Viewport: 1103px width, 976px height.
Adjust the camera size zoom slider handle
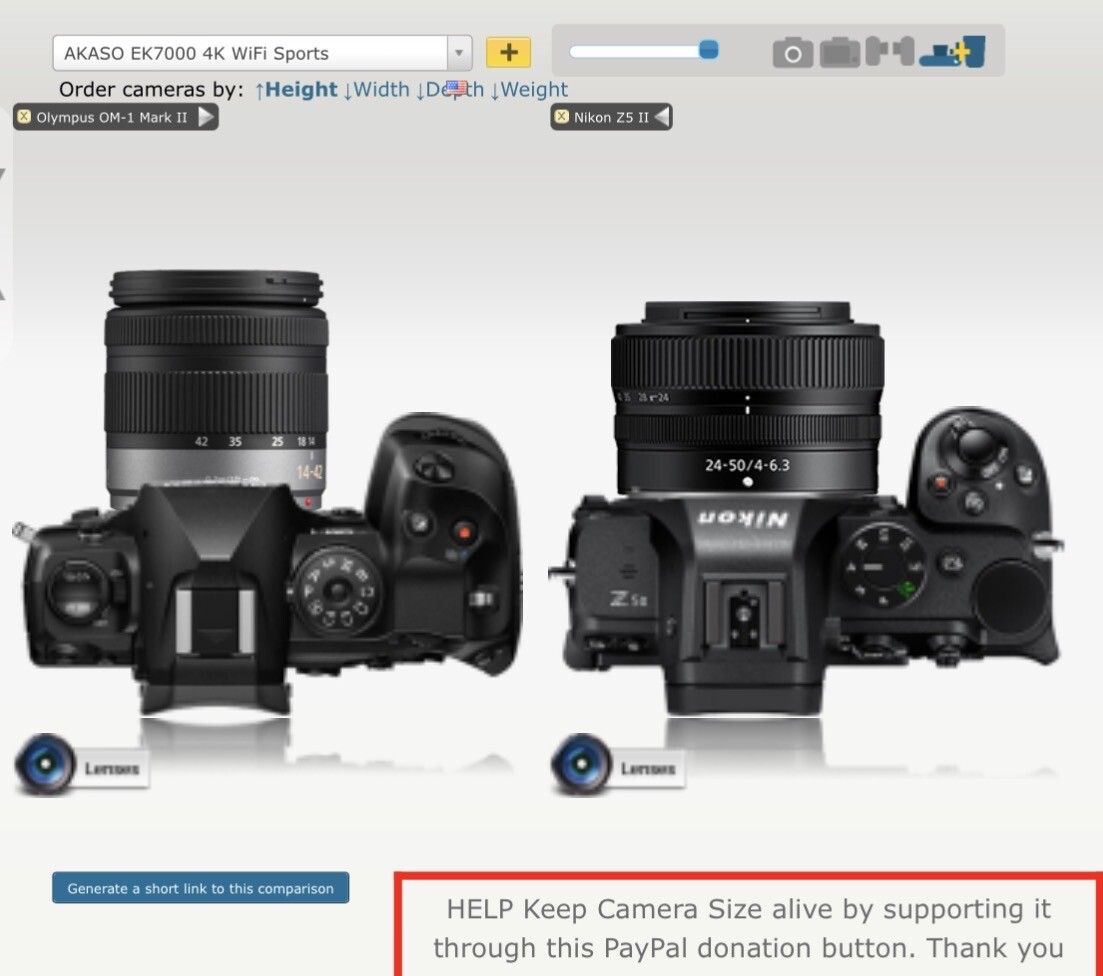pyautogui.click(x=708, y=50)
